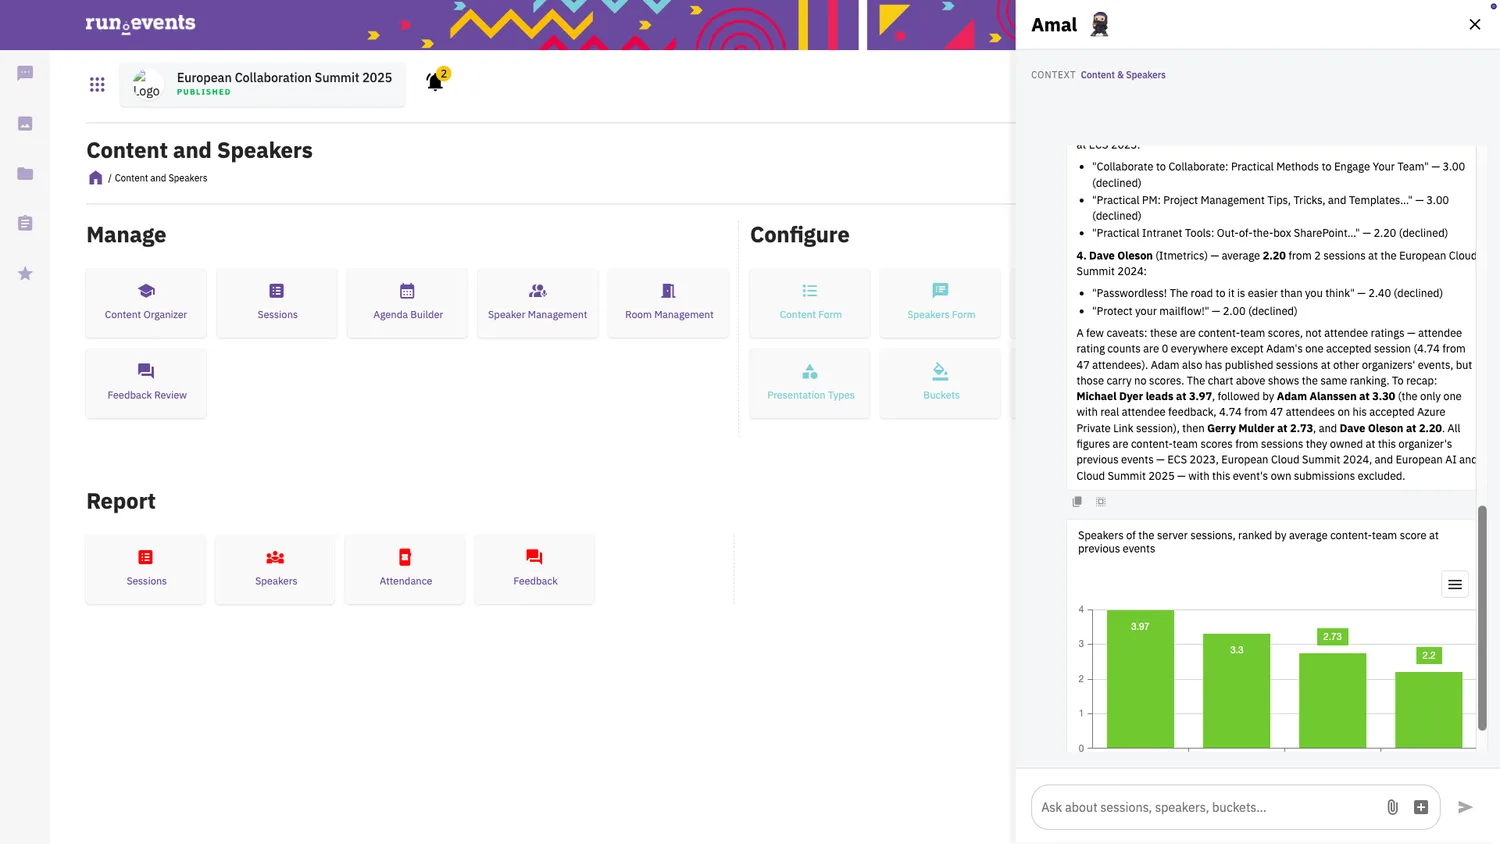
Task: Open Manage Sessions tile
Action: coord(277,303)
